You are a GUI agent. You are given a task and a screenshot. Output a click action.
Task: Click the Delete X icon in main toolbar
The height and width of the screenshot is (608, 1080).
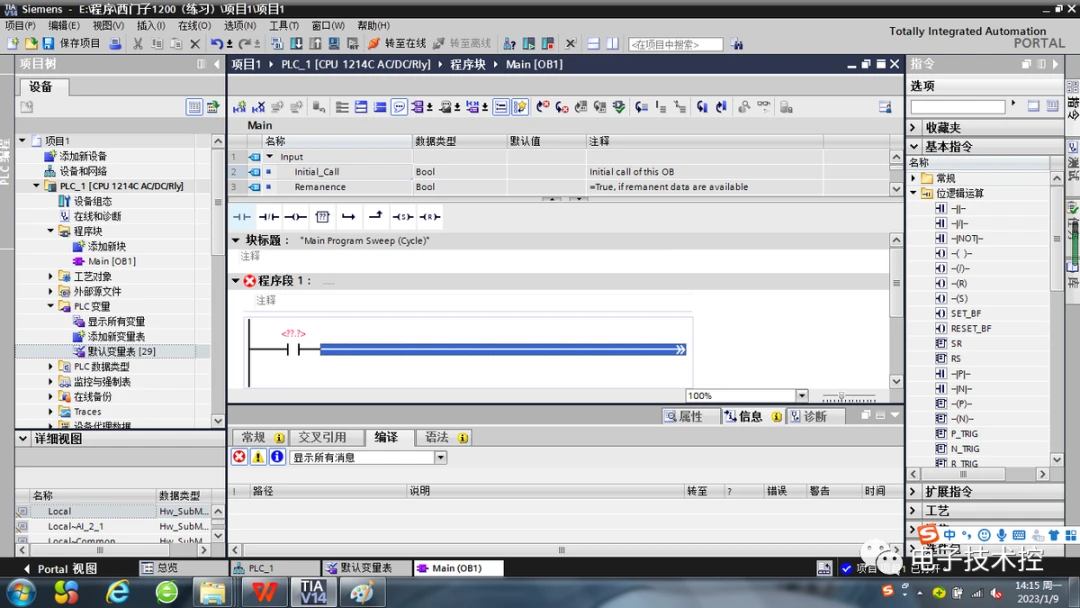tap(195, 43)
